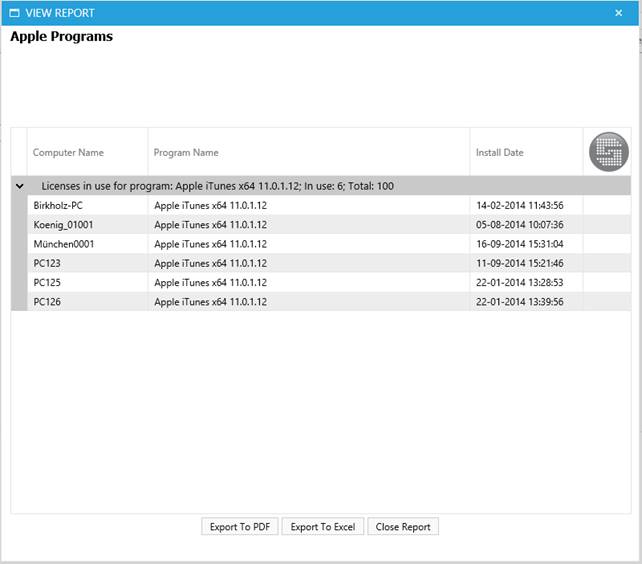Sort by Program Name column header
Viewport: 642px width, 564px height.
(x=186, y=153)
